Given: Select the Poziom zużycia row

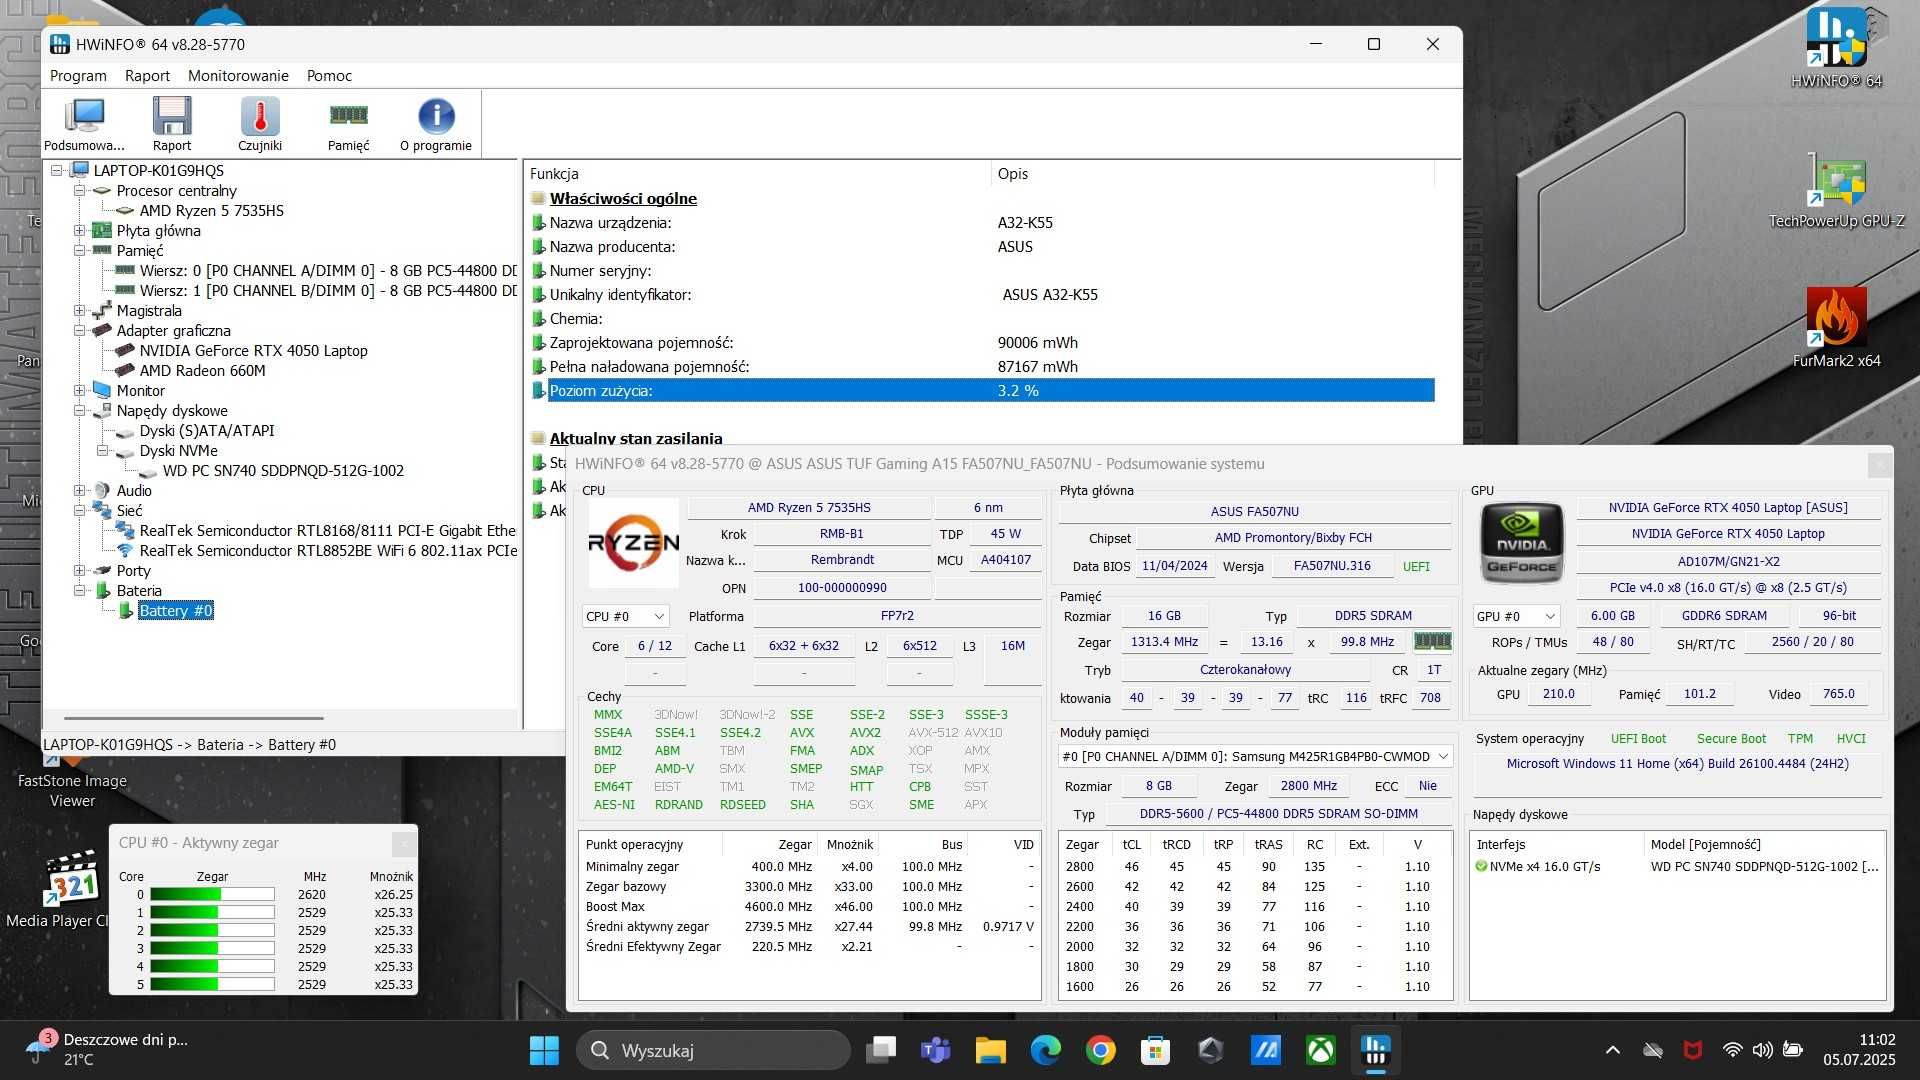Looking at the screenshot, I should pos(982,391).
